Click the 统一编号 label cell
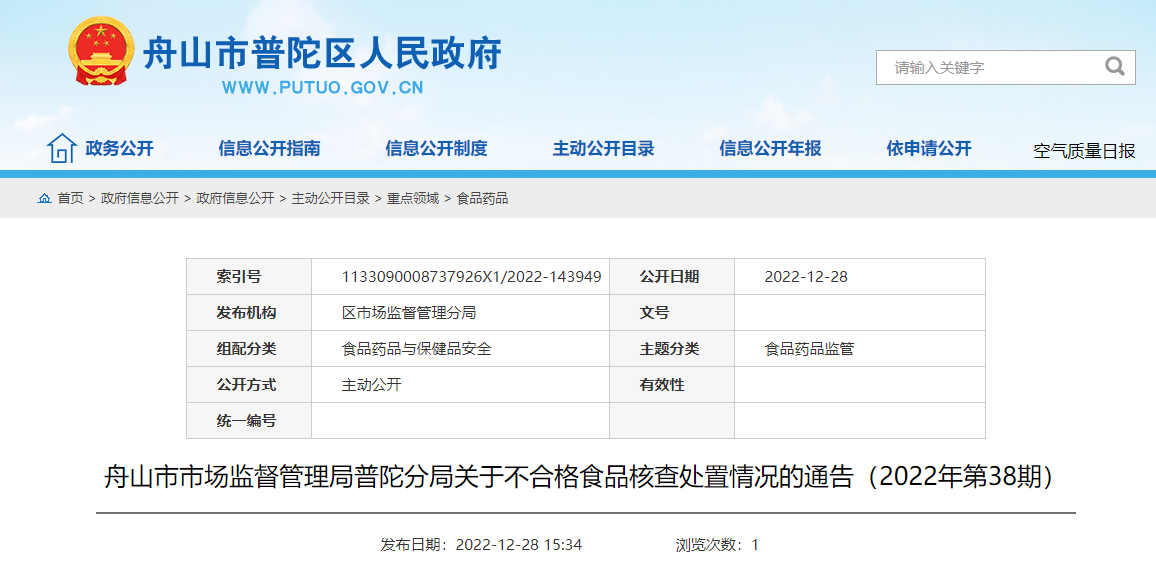This screenshot has width=1156, height=566. [249, 421]
